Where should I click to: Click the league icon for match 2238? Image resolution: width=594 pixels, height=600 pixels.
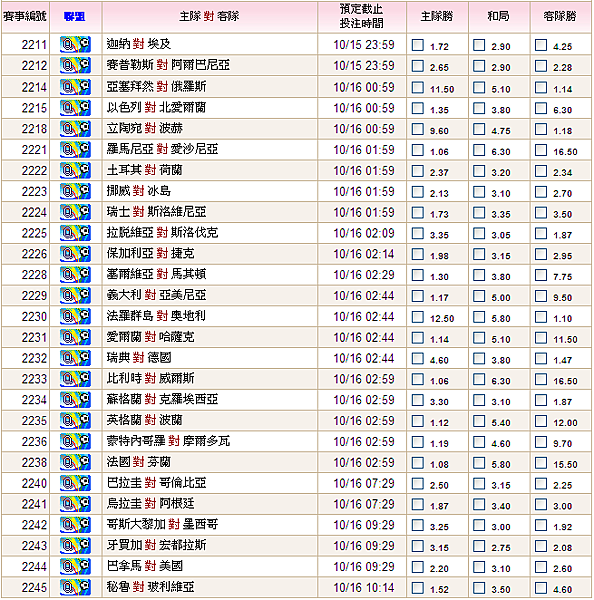point(75,462)
